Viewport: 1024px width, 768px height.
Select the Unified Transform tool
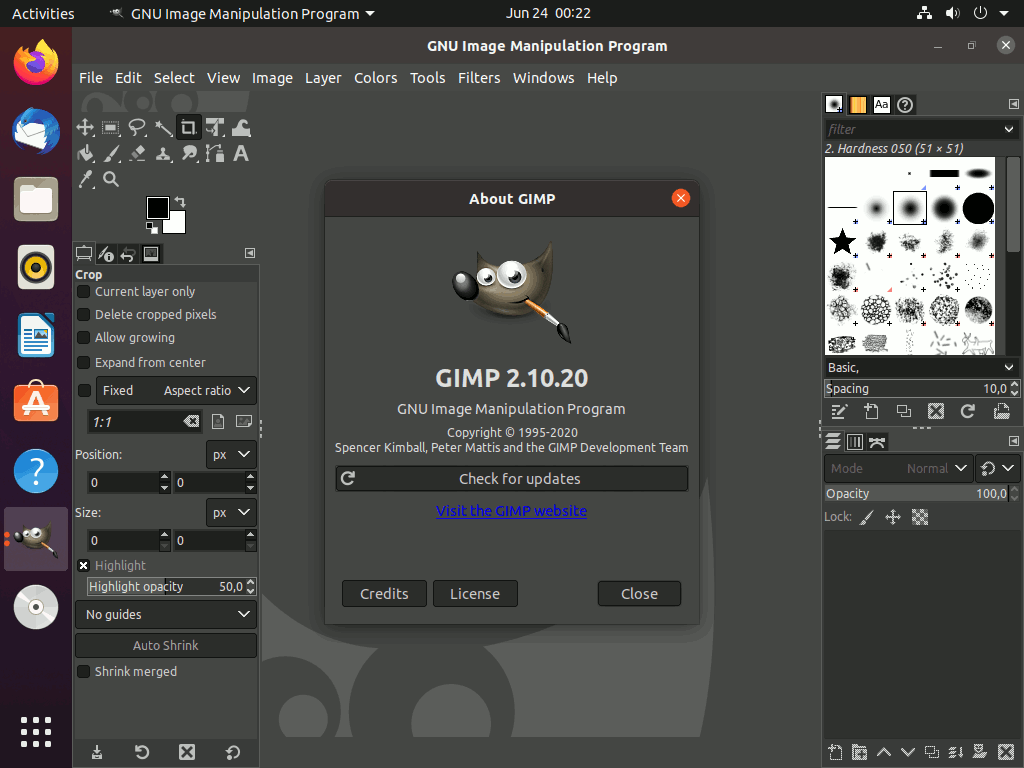[x=215, y=127]
